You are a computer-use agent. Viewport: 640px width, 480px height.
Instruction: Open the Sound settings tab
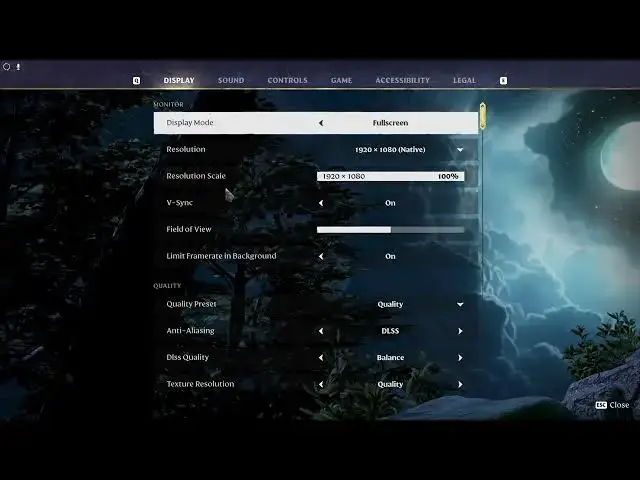pos(231,80)
